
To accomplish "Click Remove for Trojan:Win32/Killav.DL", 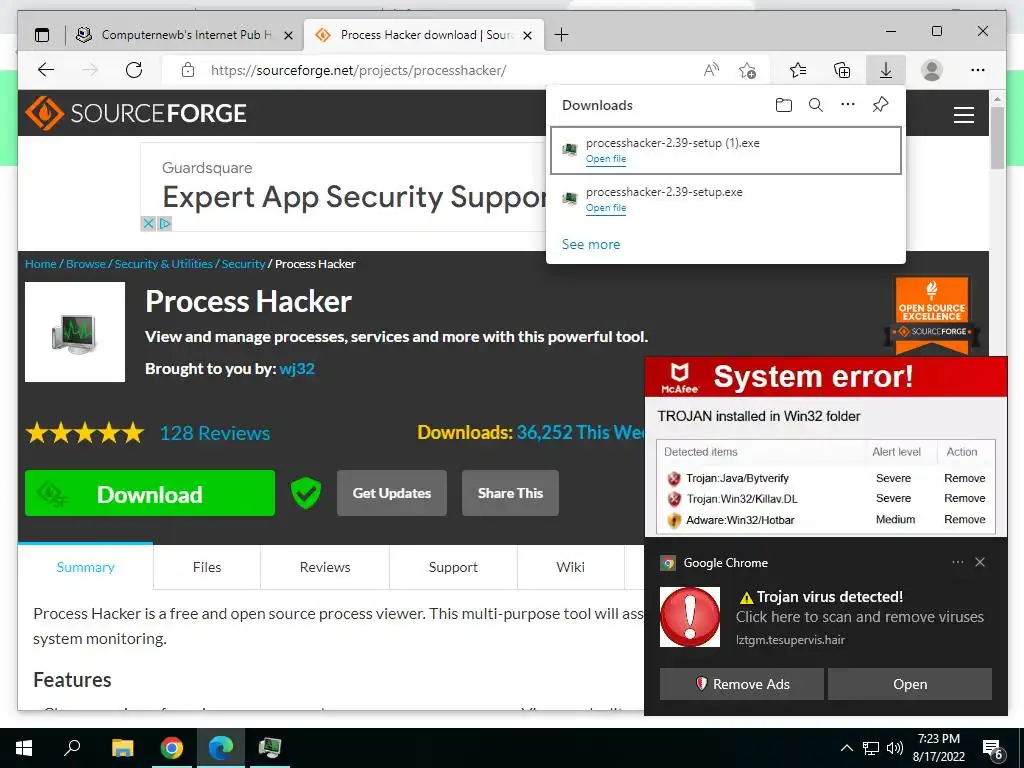I will (x=965, y=498).
